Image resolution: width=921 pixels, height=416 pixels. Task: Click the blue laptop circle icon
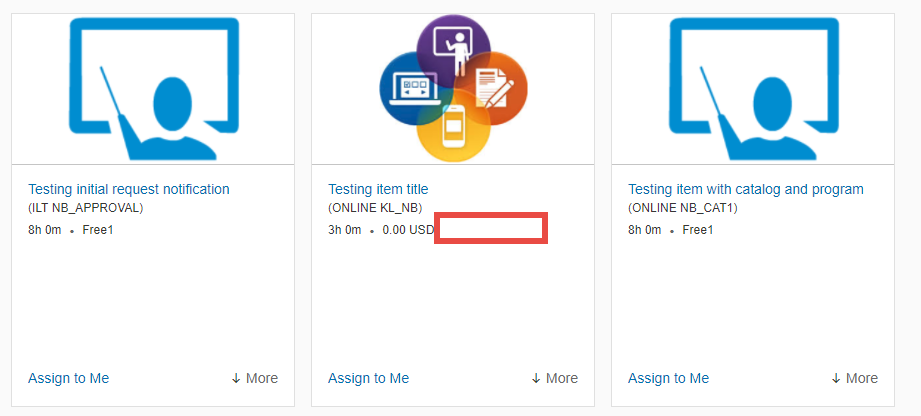(414, 88)
